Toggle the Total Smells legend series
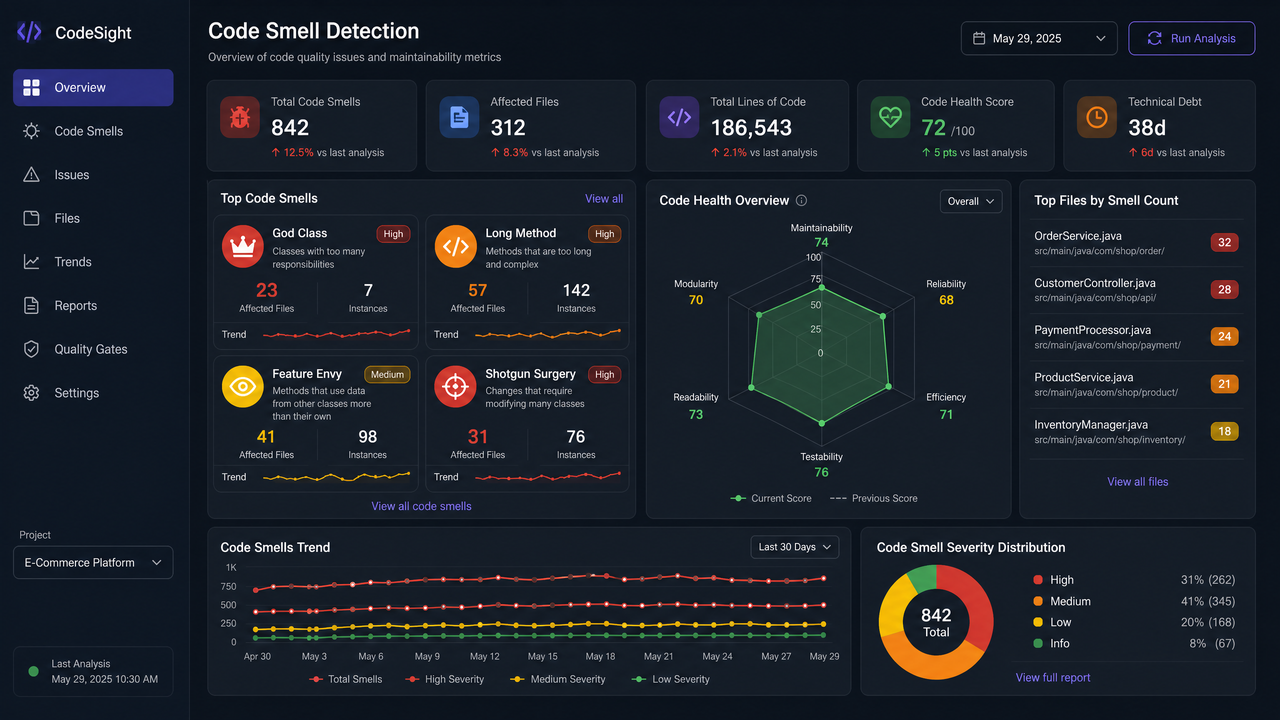 [346, 679]
